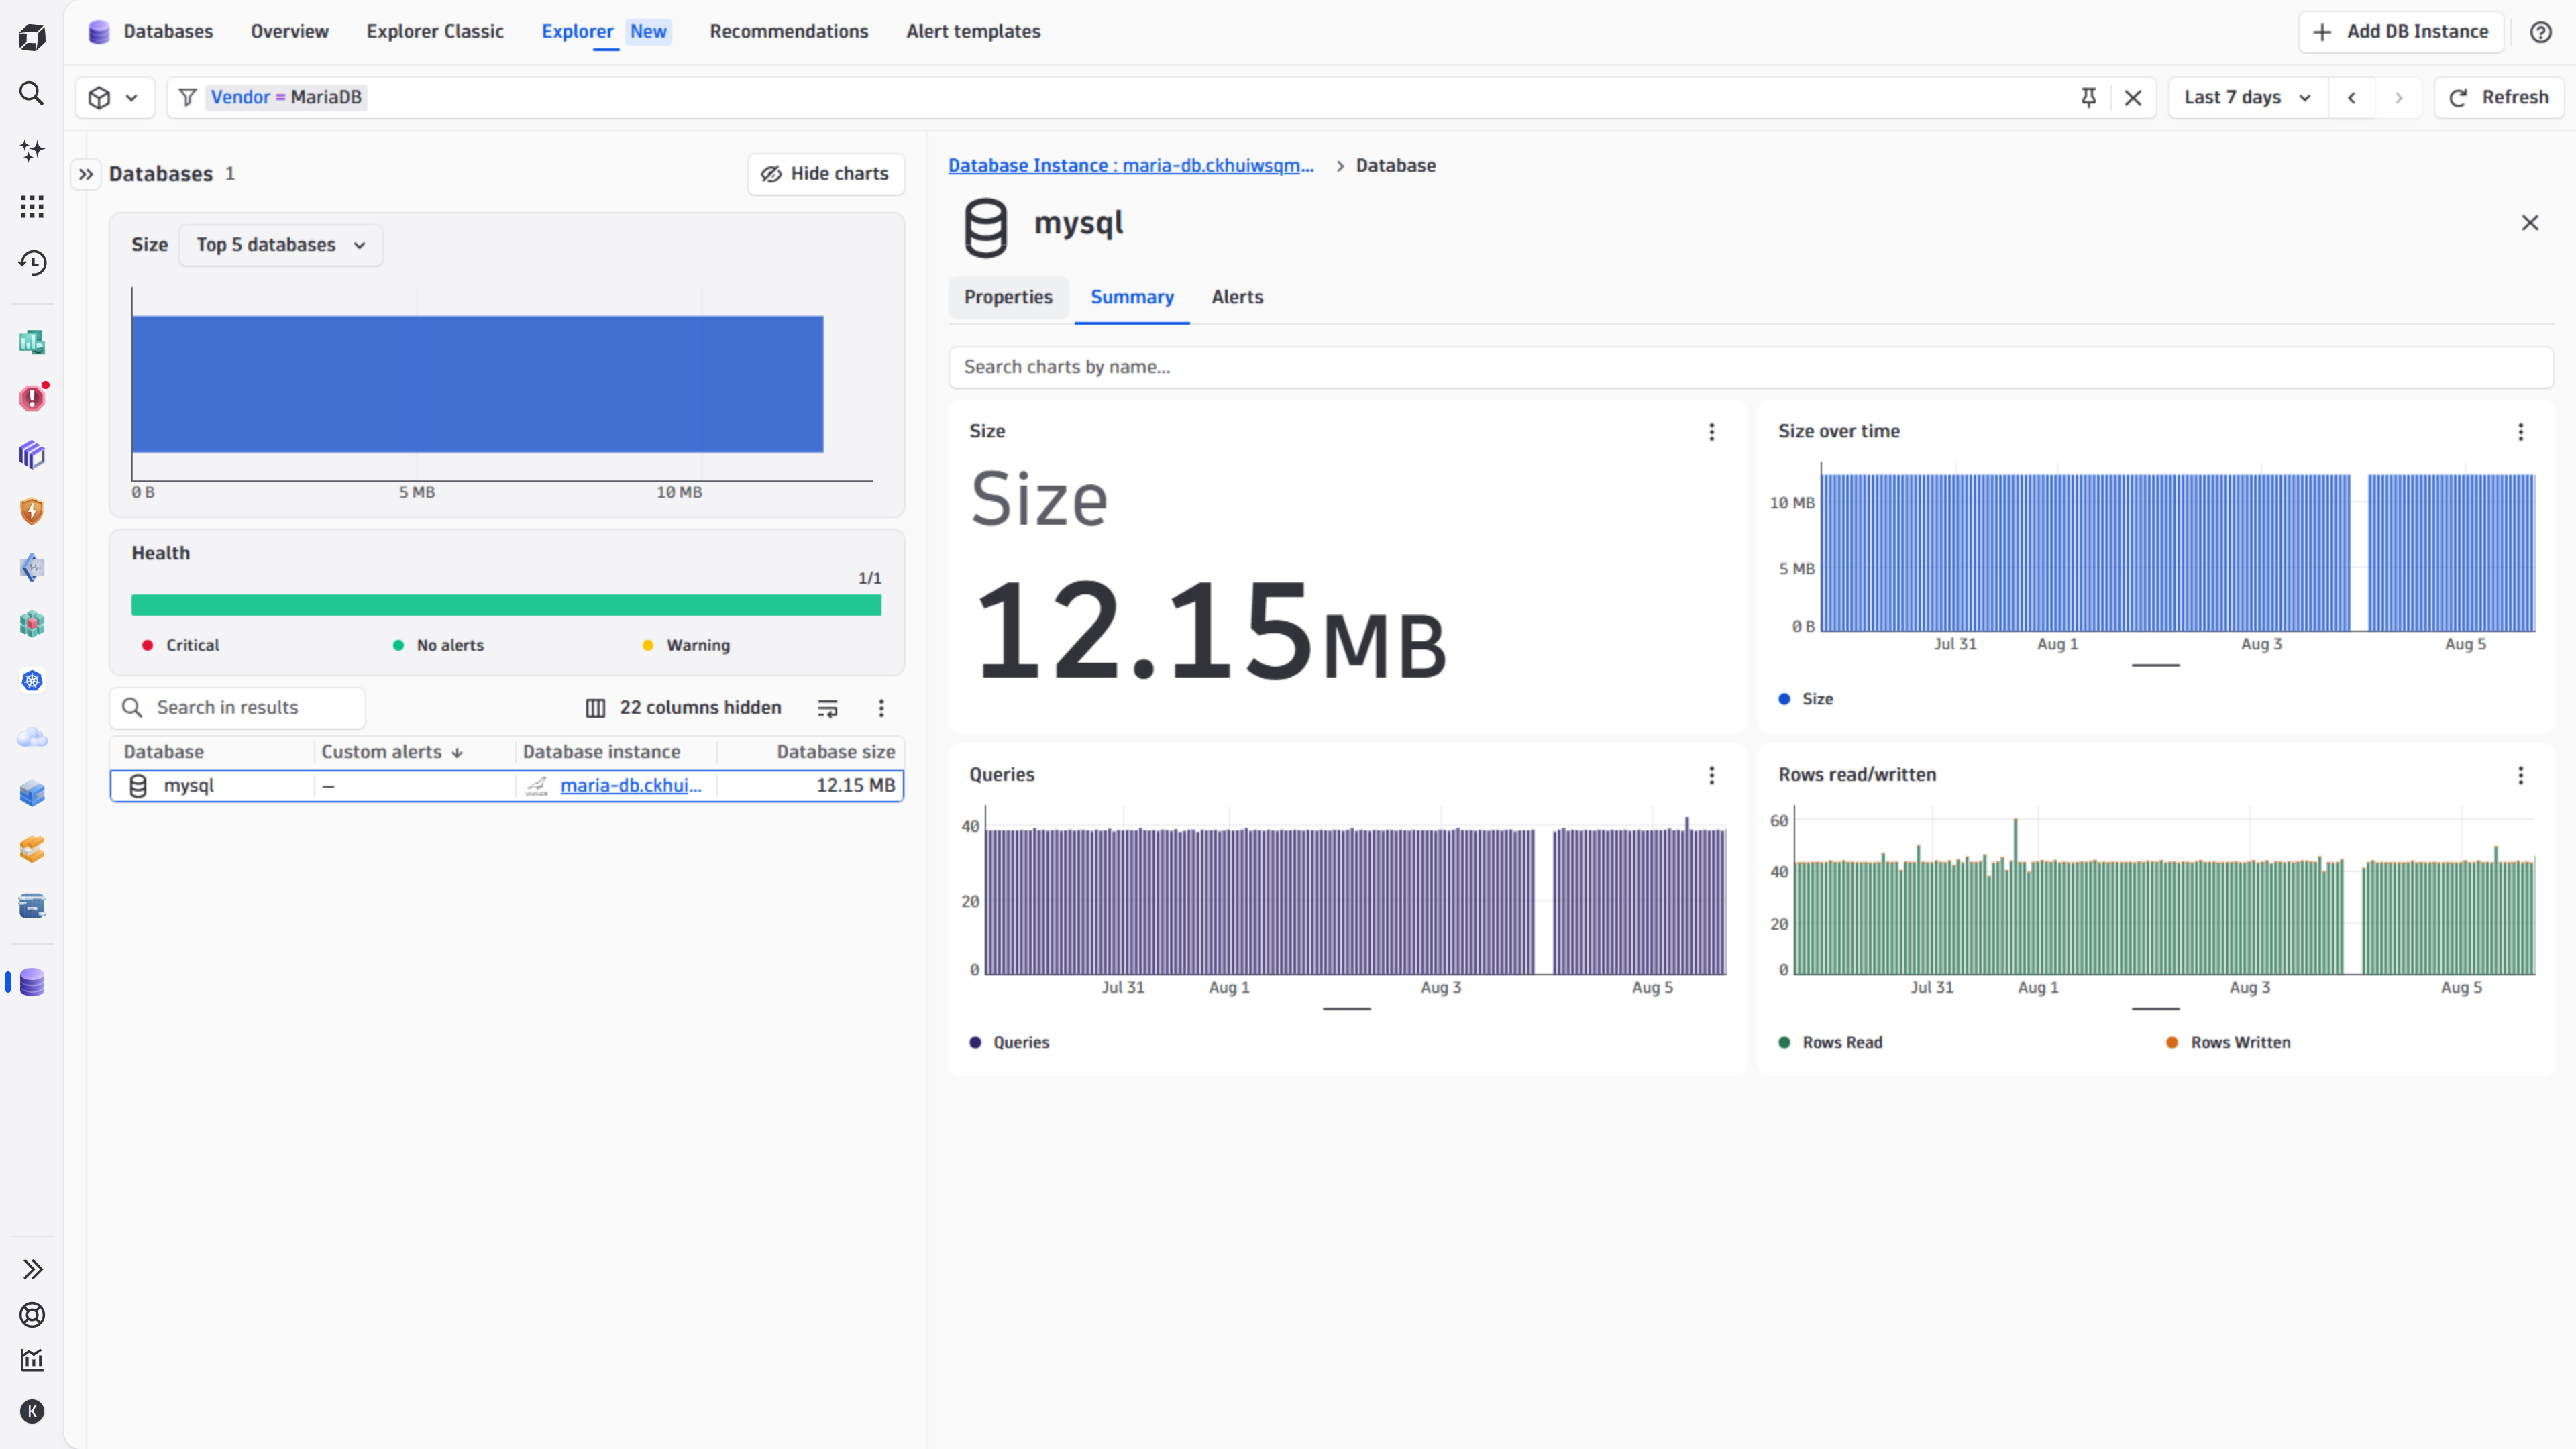
Task: Open the Database Instance maria-db breadcrumb link
Action: pos(1131,165)
